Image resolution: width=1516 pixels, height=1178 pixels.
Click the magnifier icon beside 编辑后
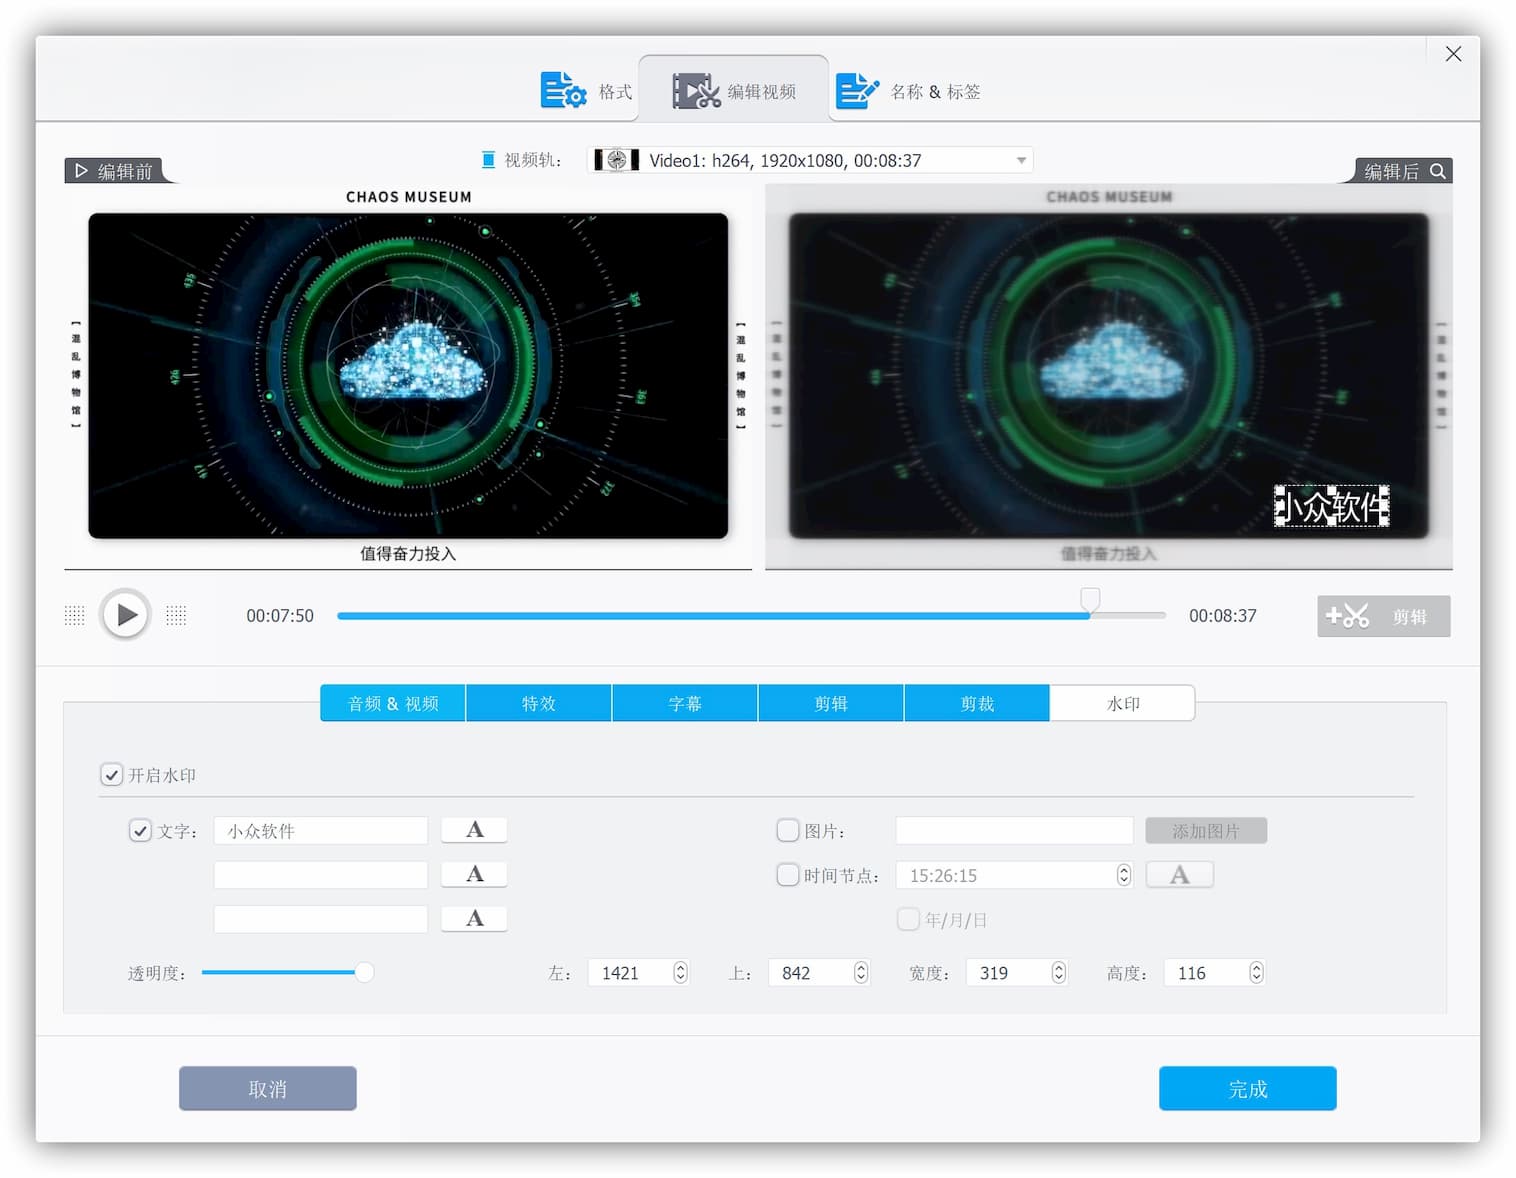click(1438, 171)
